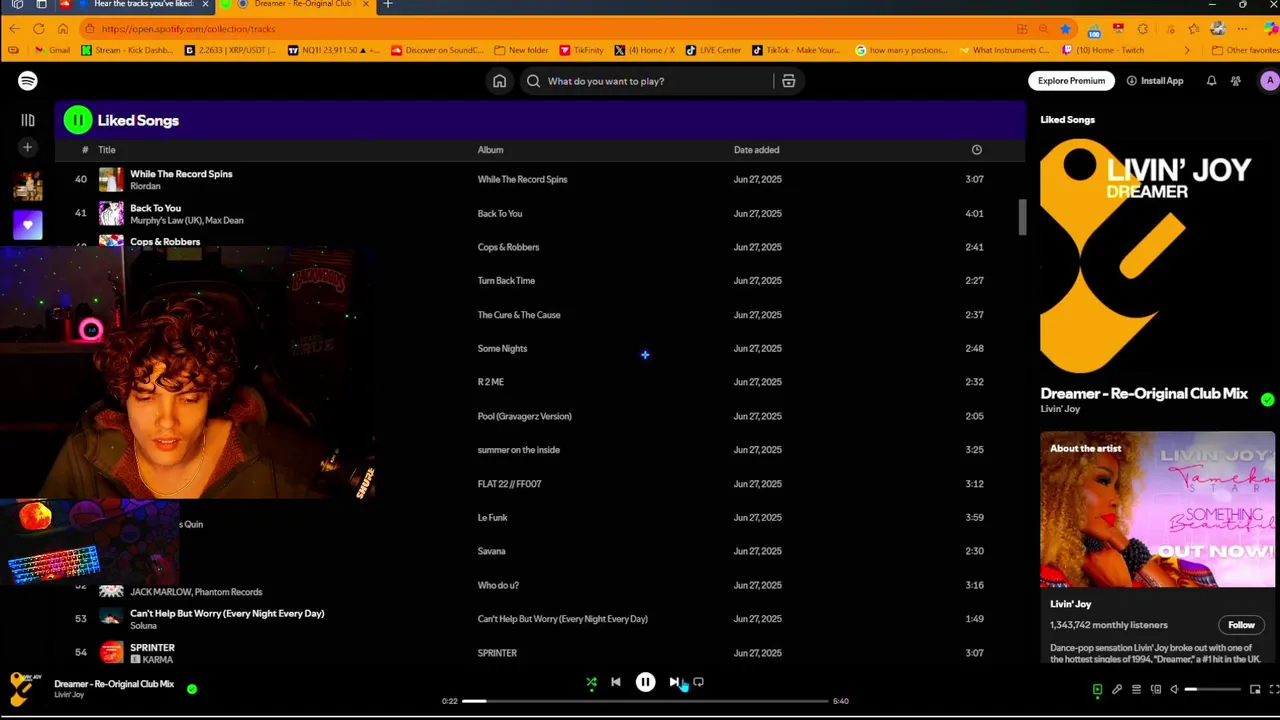Open the mini player icon
Viewport: 1280px width, 720px height.
[x=1255, y=689]
